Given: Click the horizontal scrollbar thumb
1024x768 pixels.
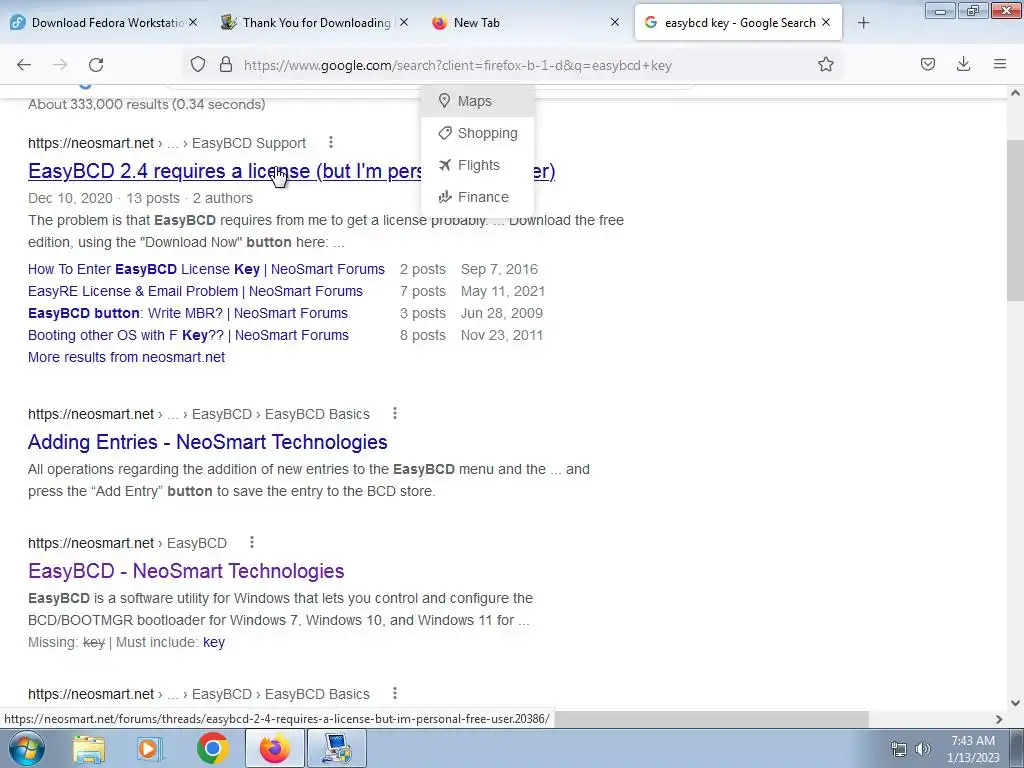Looking at the screenshot, I should click(711, 719).
